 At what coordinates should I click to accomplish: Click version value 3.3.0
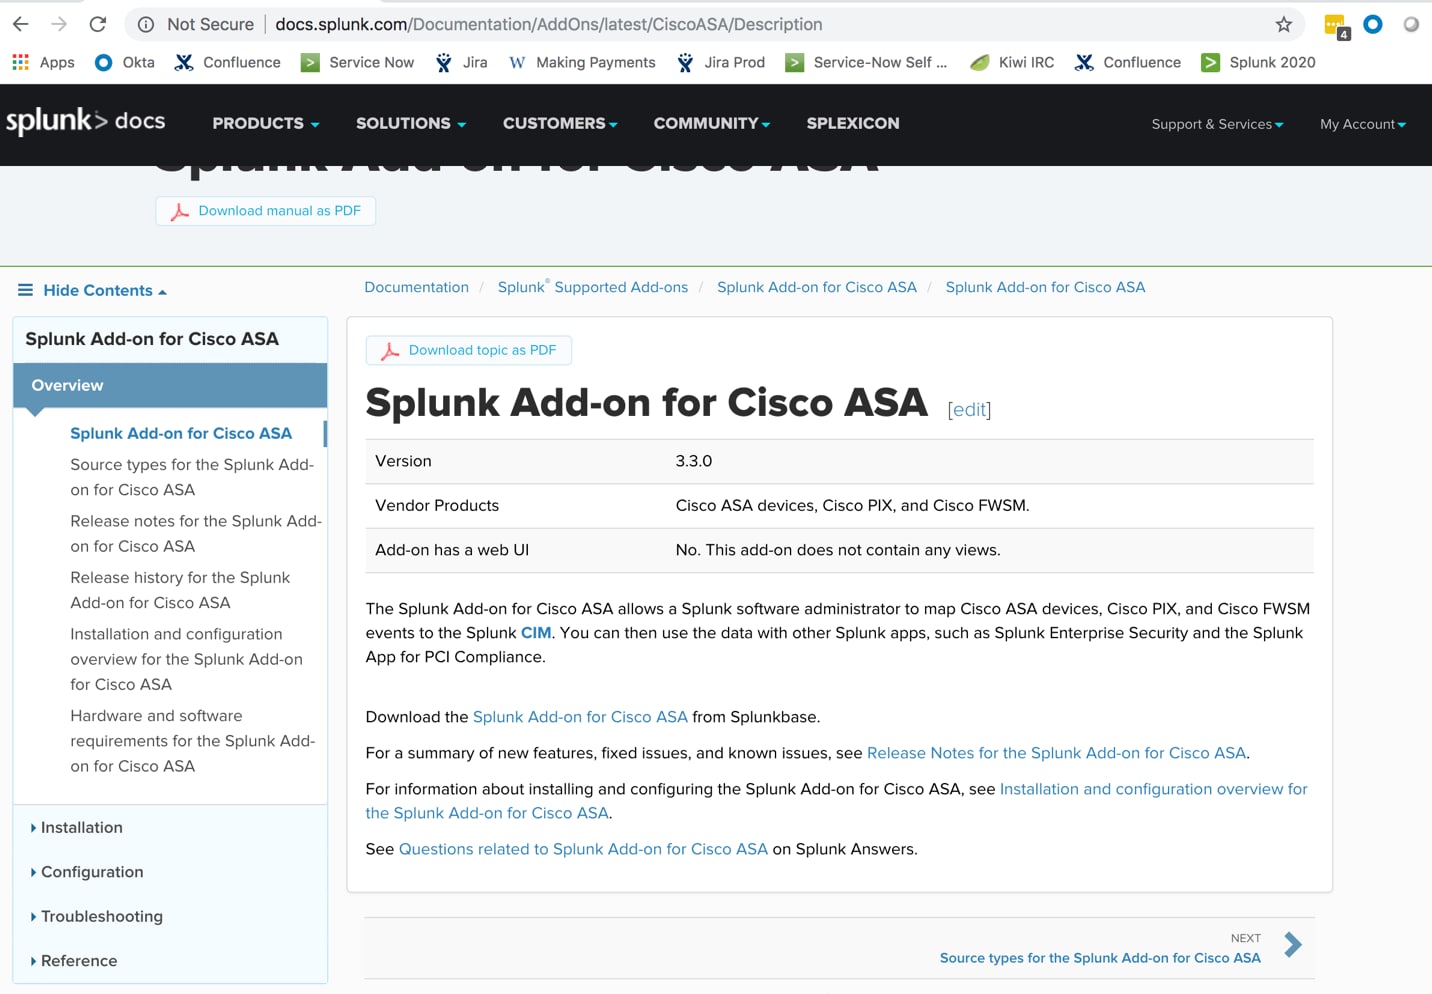pyautogui.click(x=694, y=461)
